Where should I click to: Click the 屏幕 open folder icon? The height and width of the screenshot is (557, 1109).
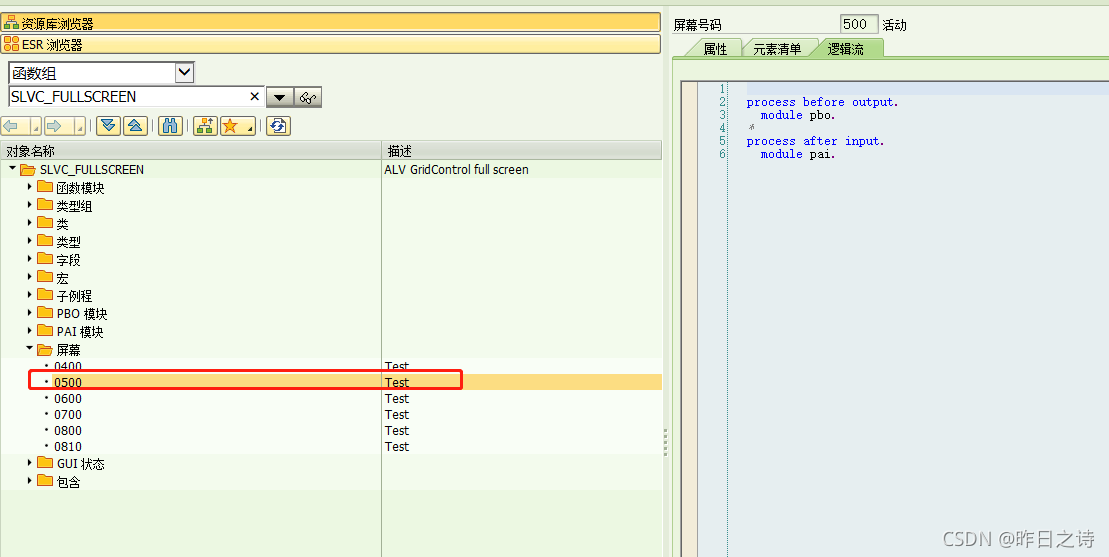tap(45, 349)
